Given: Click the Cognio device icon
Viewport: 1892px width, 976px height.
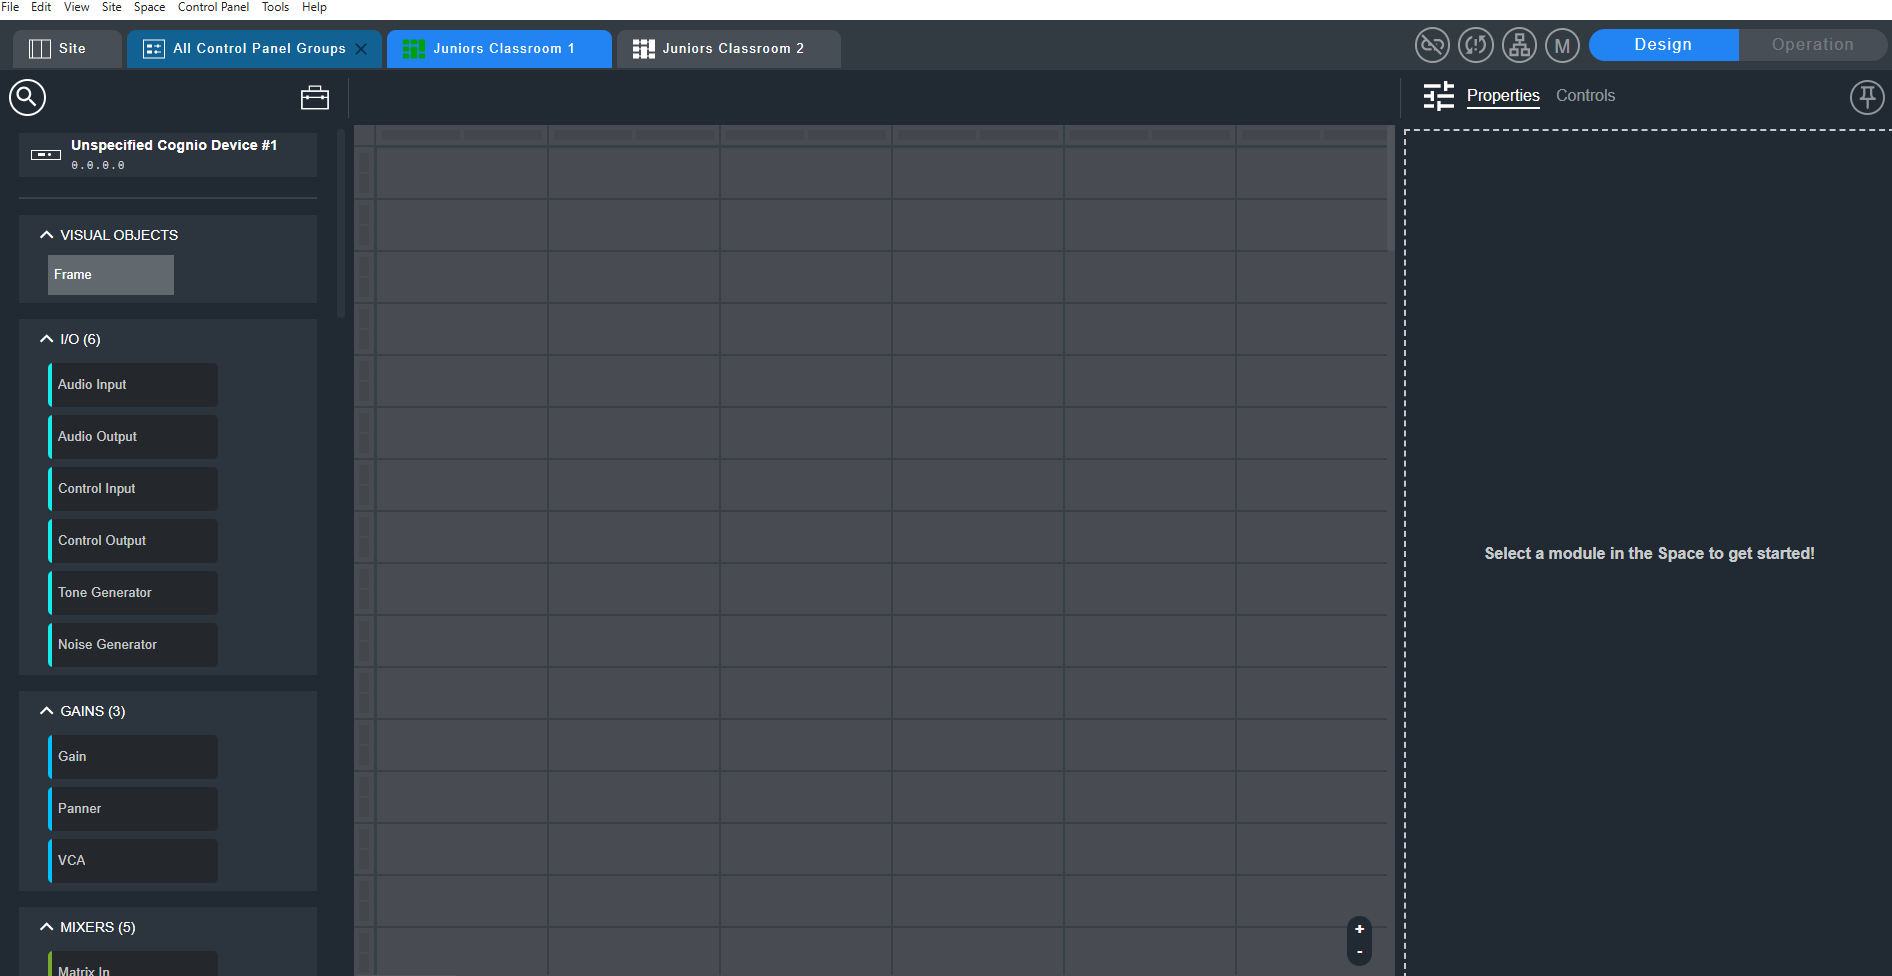Looking at the screenshot, I should 46,155.
